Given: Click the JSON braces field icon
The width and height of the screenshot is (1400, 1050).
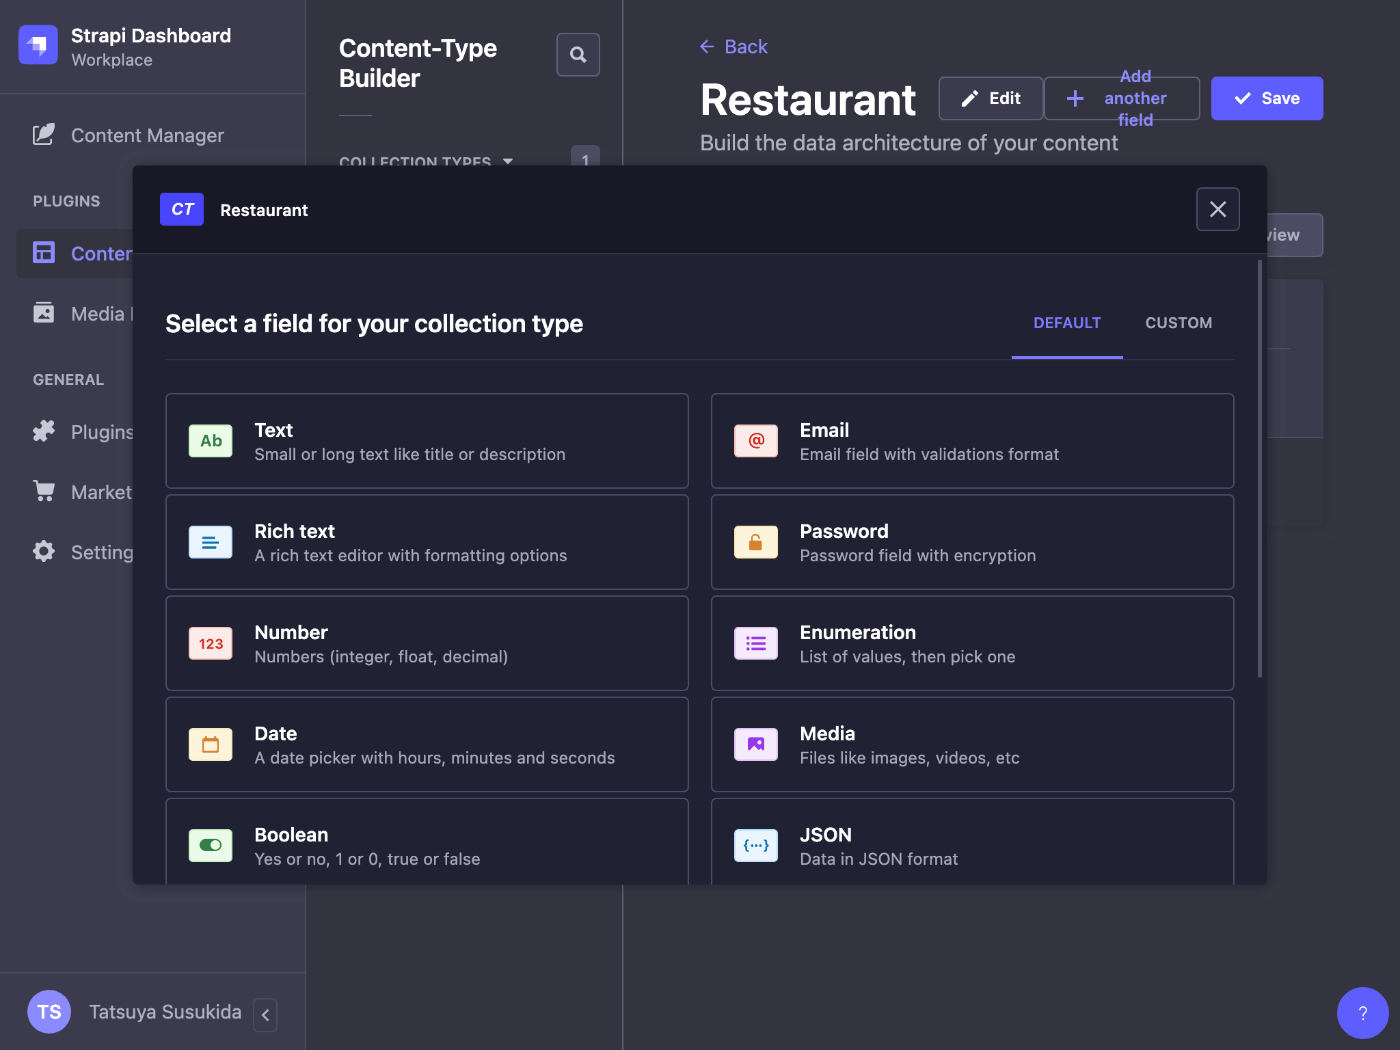Looking at the screenshot, I should coord(756,845).
